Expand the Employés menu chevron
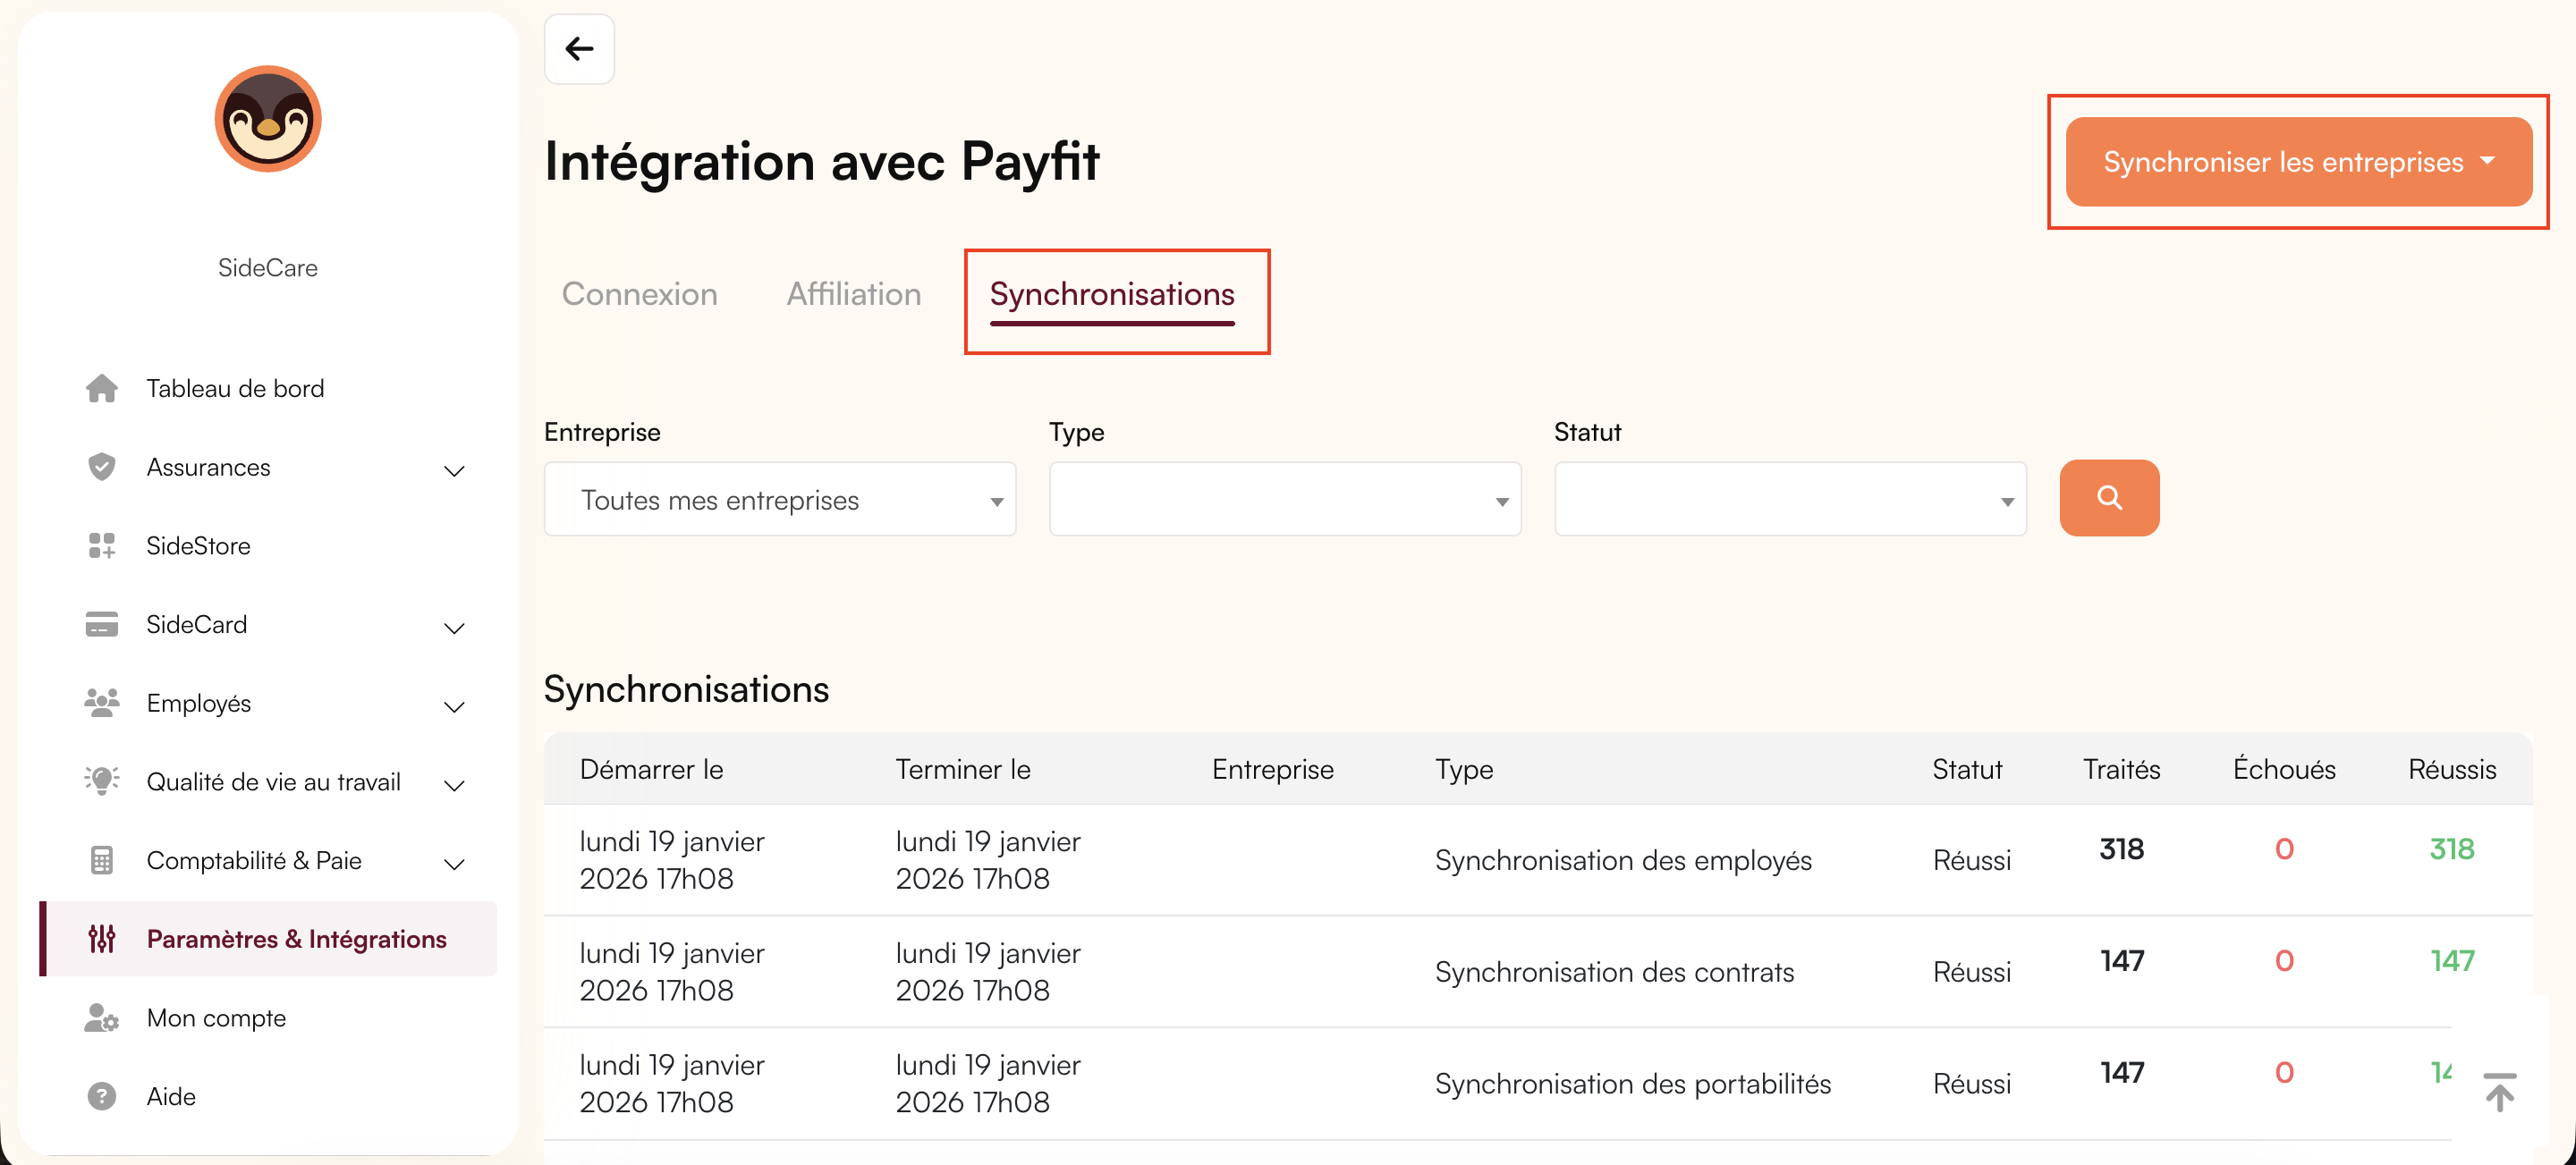The width and height of the screenshot is (2576, 1165). [454, 706]
